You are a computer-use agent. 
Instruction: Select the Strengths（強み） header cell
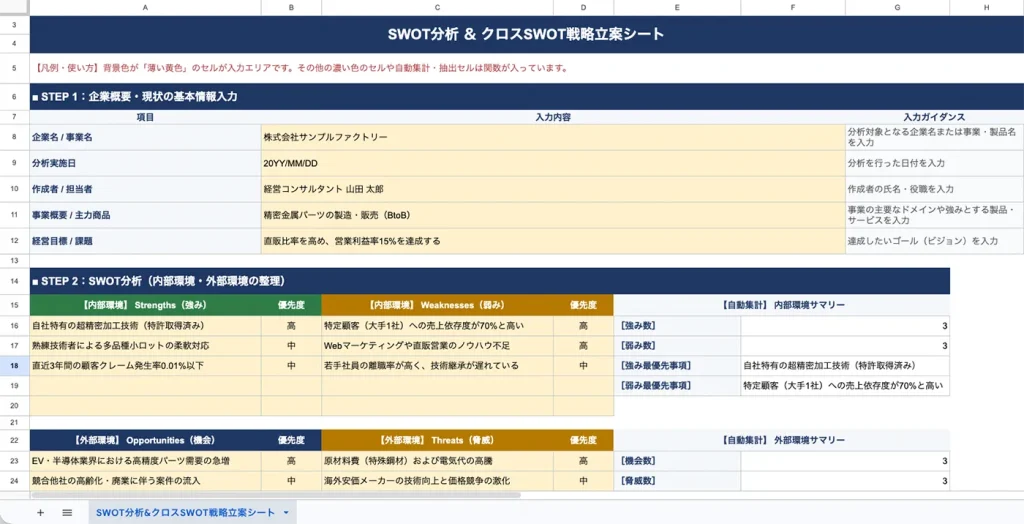[x=146, y=305]
